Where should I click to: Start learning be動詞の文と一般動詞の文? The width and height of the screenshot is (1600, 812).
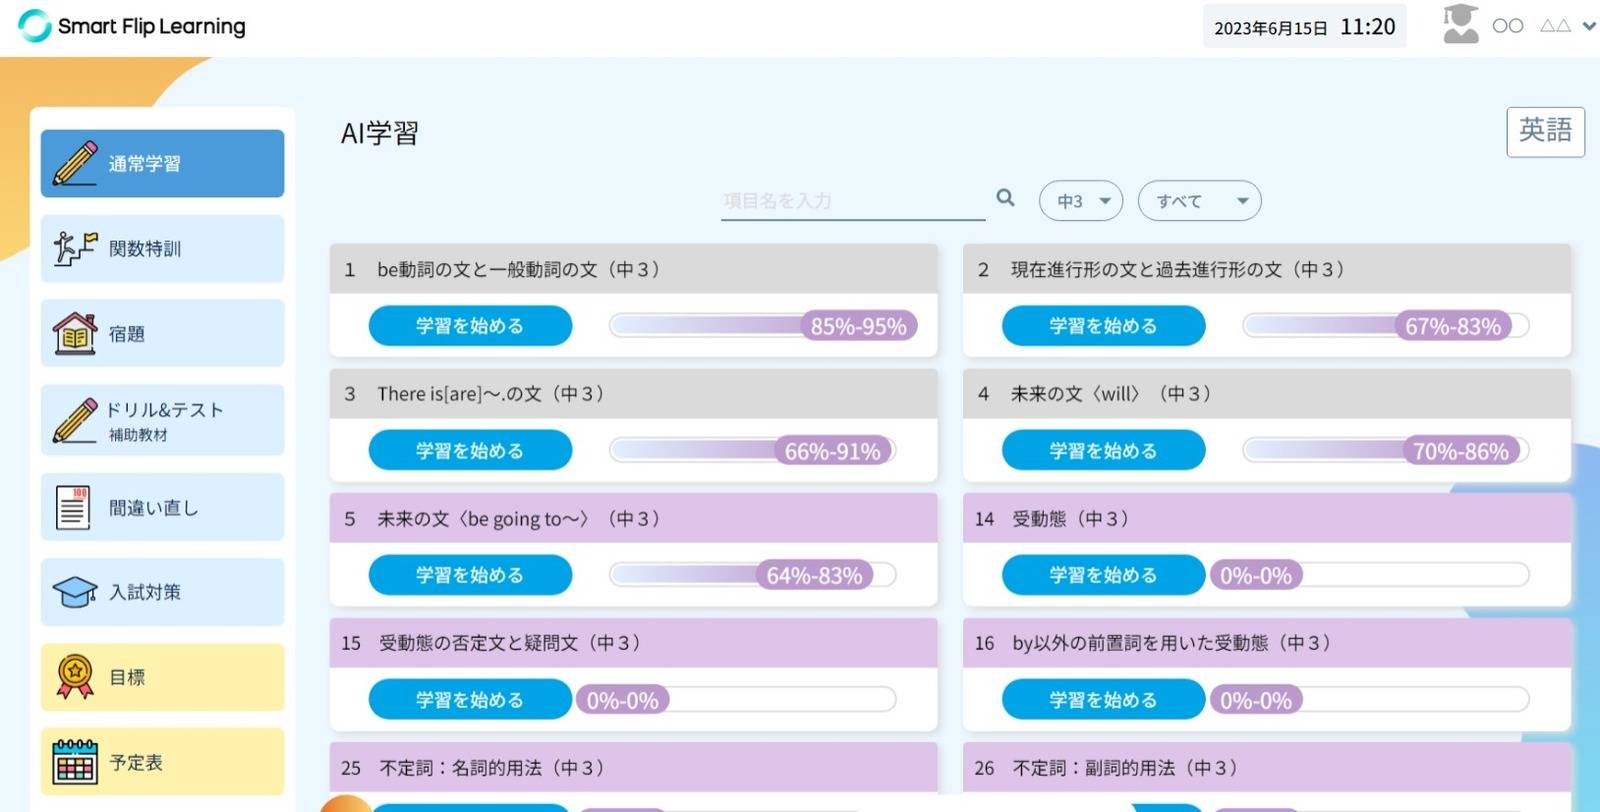coord(470,326)
